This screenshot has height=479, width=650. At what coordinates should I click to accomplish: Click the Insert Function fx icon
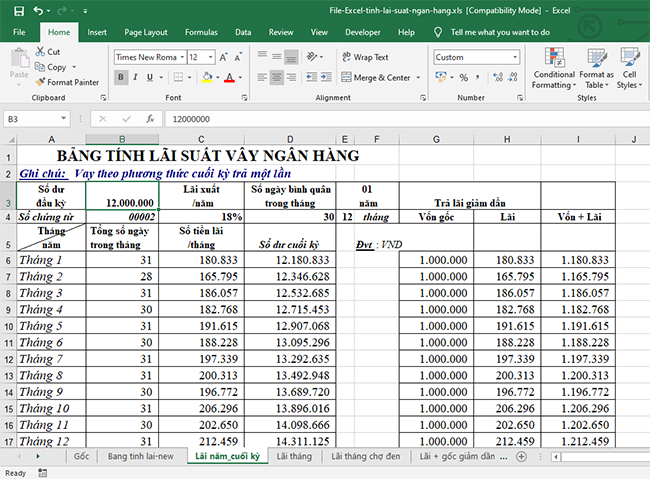[x=150, y=118]
